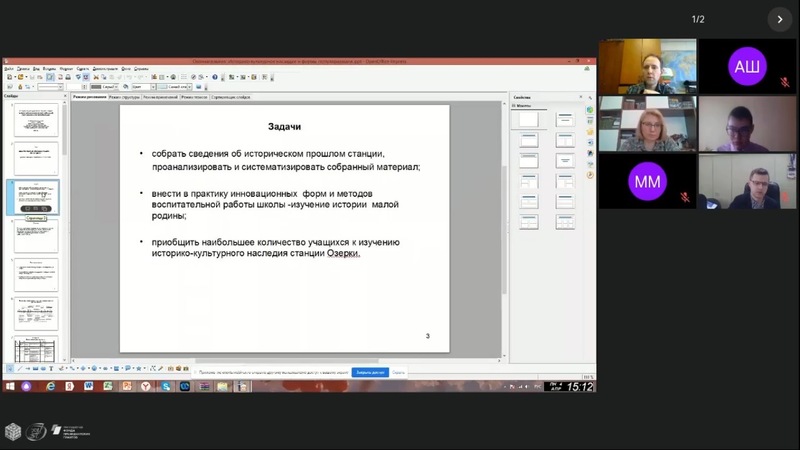Collapse the Макеты section in sidebar
Image resolution: width=800 pixels, height=450 pixels.
click(x=514, y=105)
